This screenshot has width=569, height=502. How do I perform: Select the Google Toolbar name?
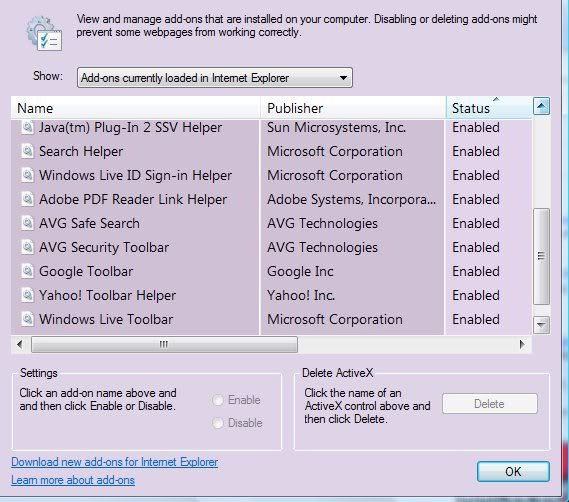coord(86,271)
